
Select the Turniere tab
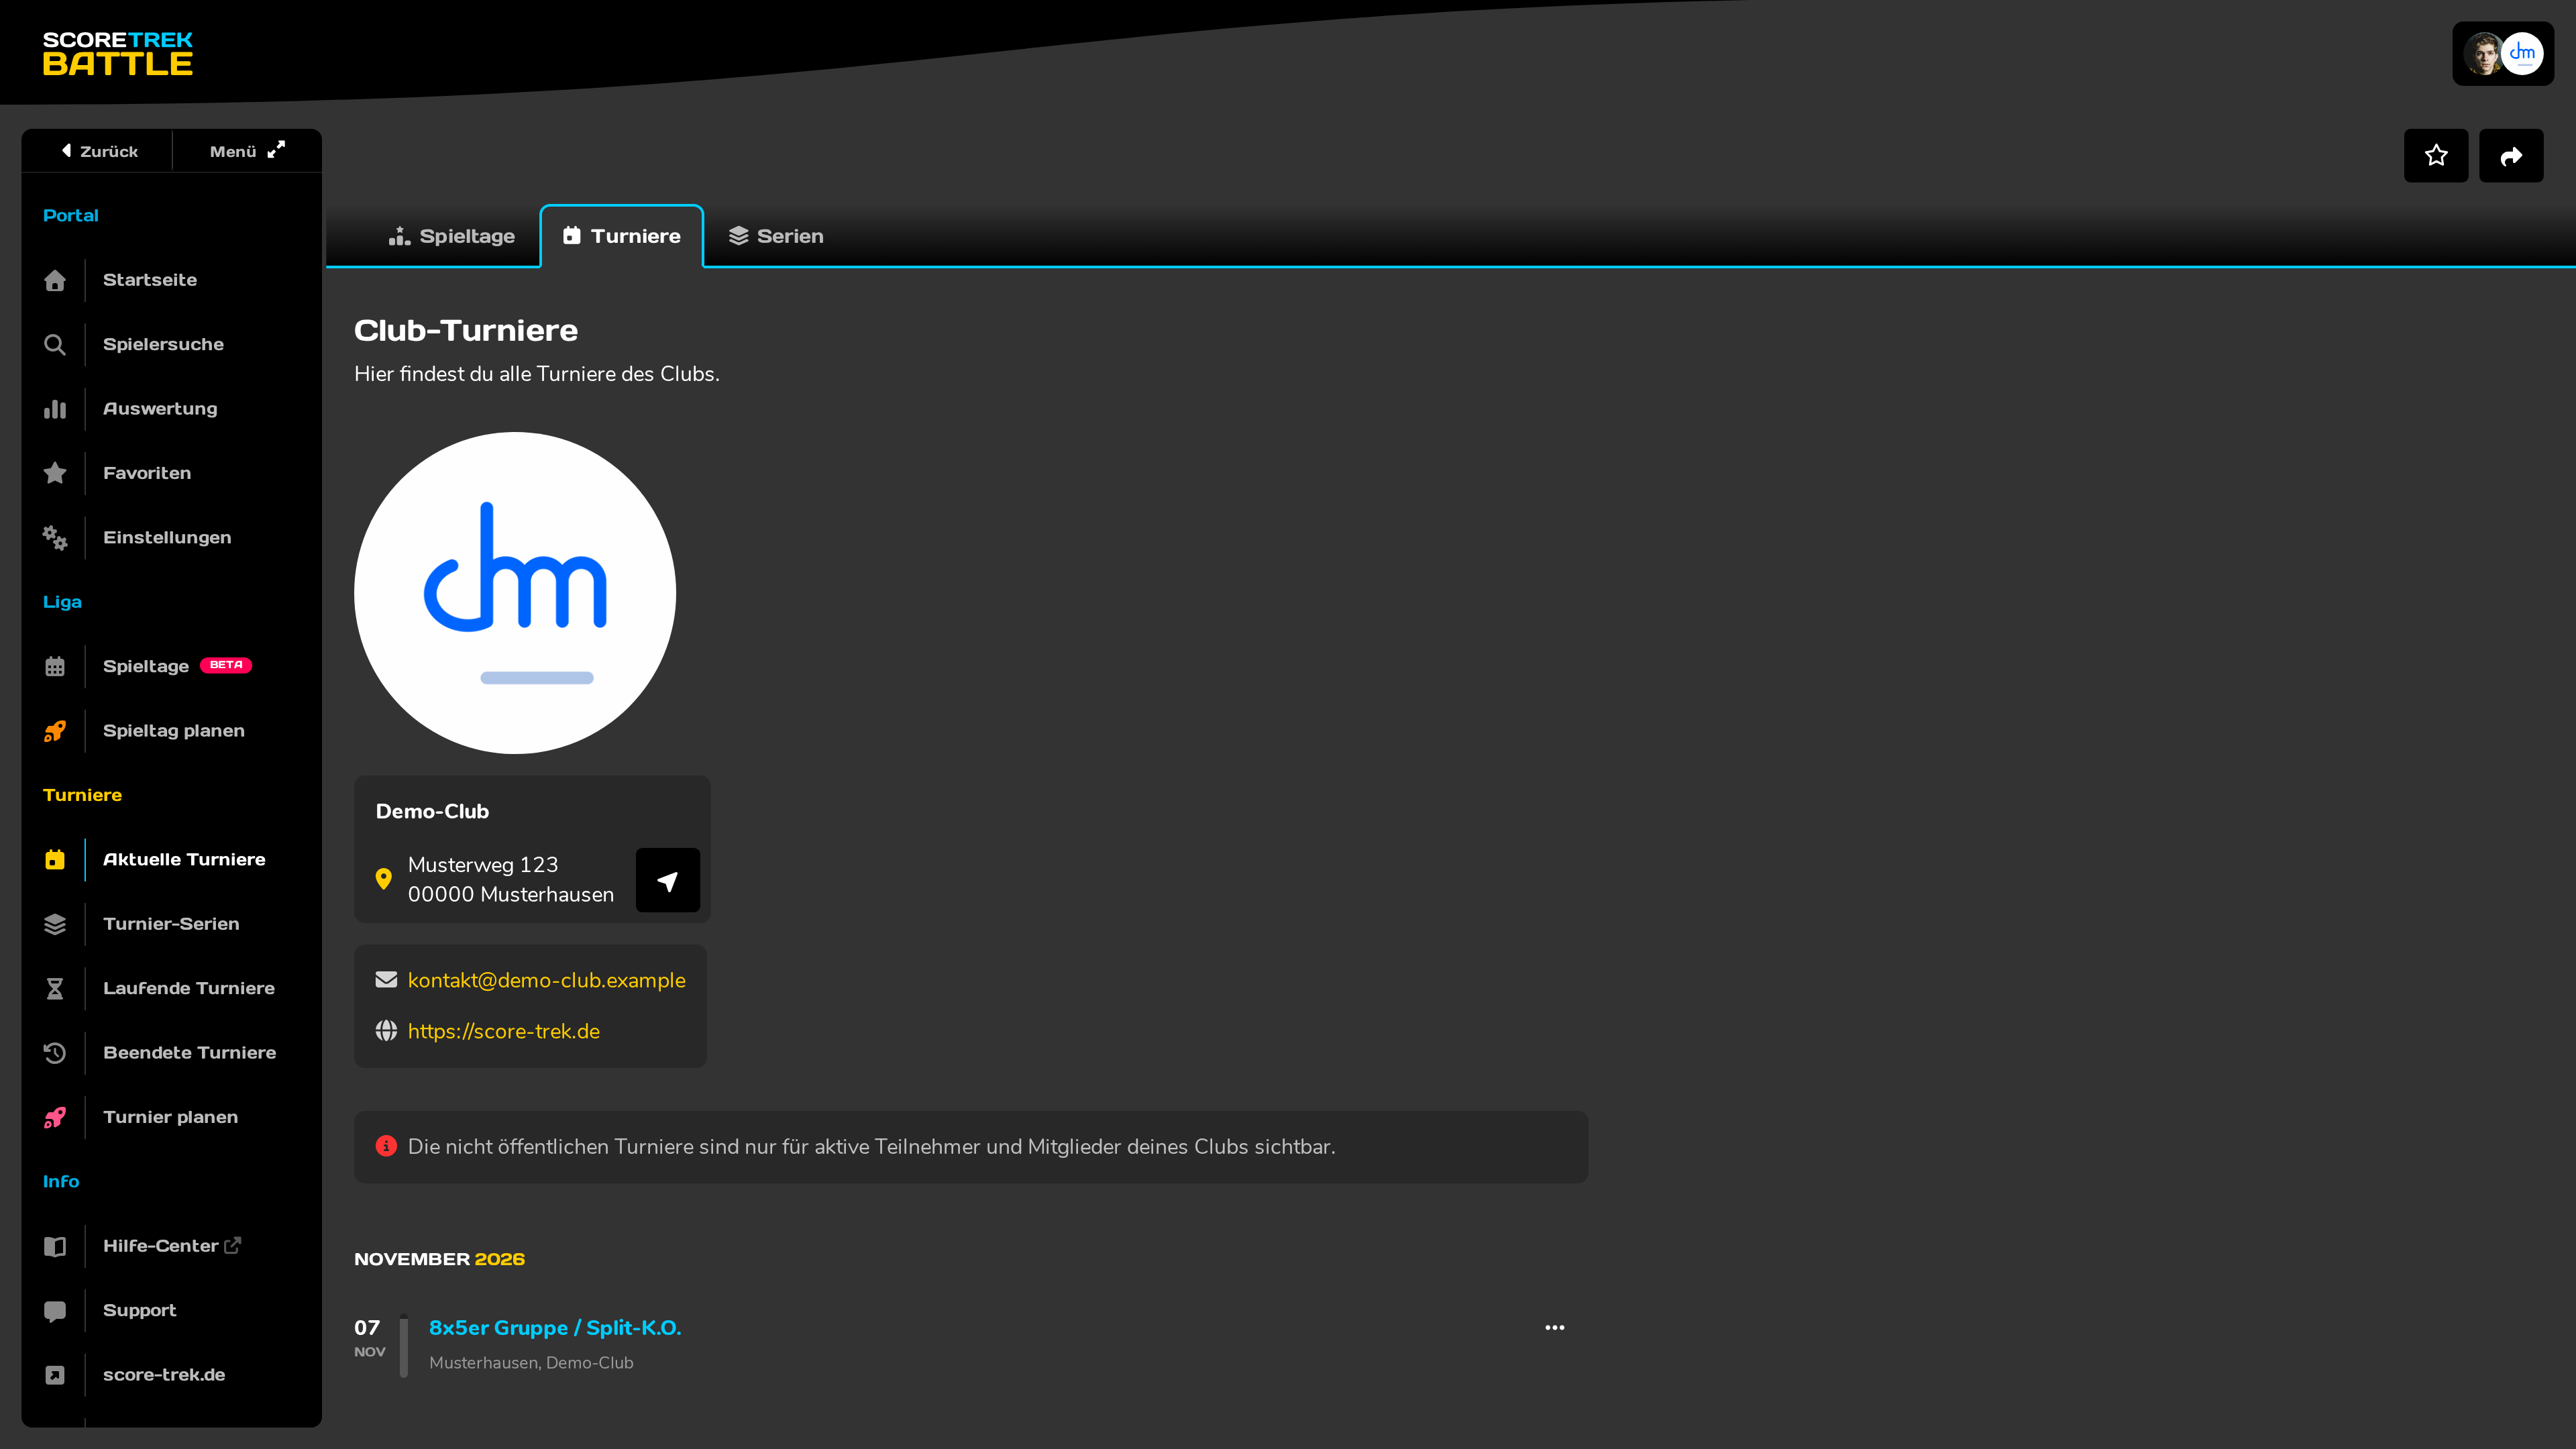pos(622,236)
